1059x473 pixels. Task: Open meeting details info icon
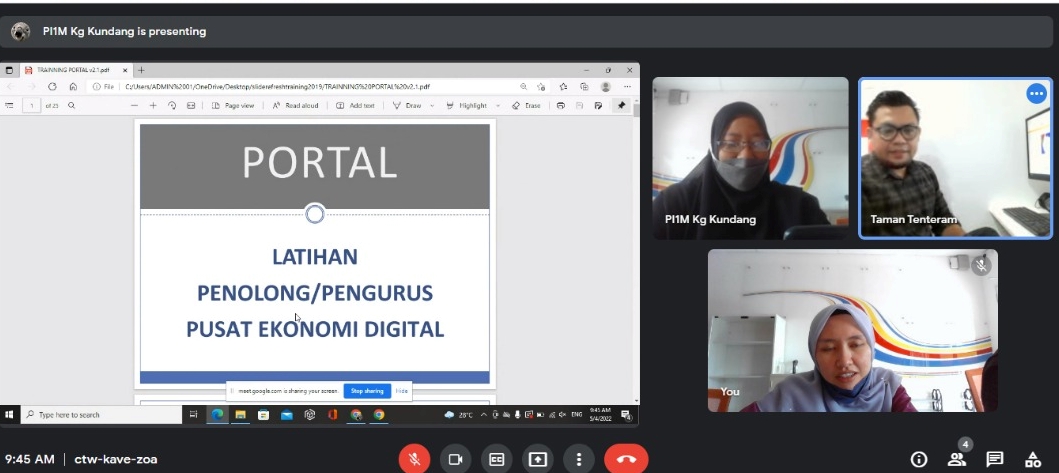pos(918,459)
